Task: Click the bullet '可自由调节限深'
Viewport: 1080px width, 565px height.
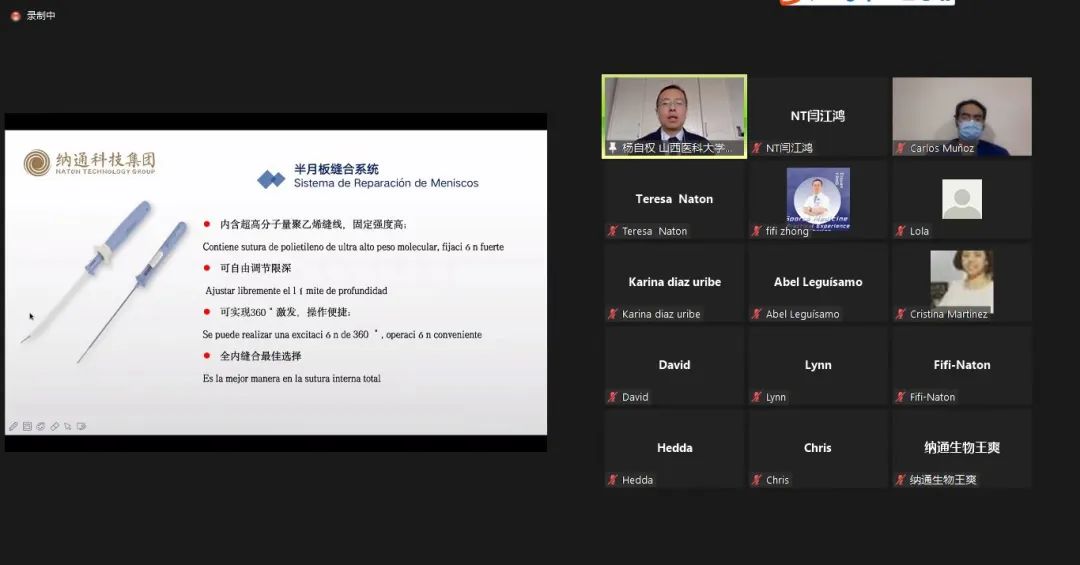Action: (256, 268)
